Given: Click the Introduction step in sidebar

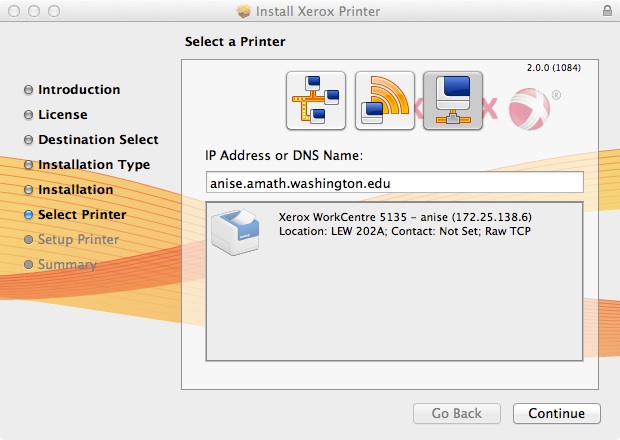Looking at the screenshot, I should (72, 90).
